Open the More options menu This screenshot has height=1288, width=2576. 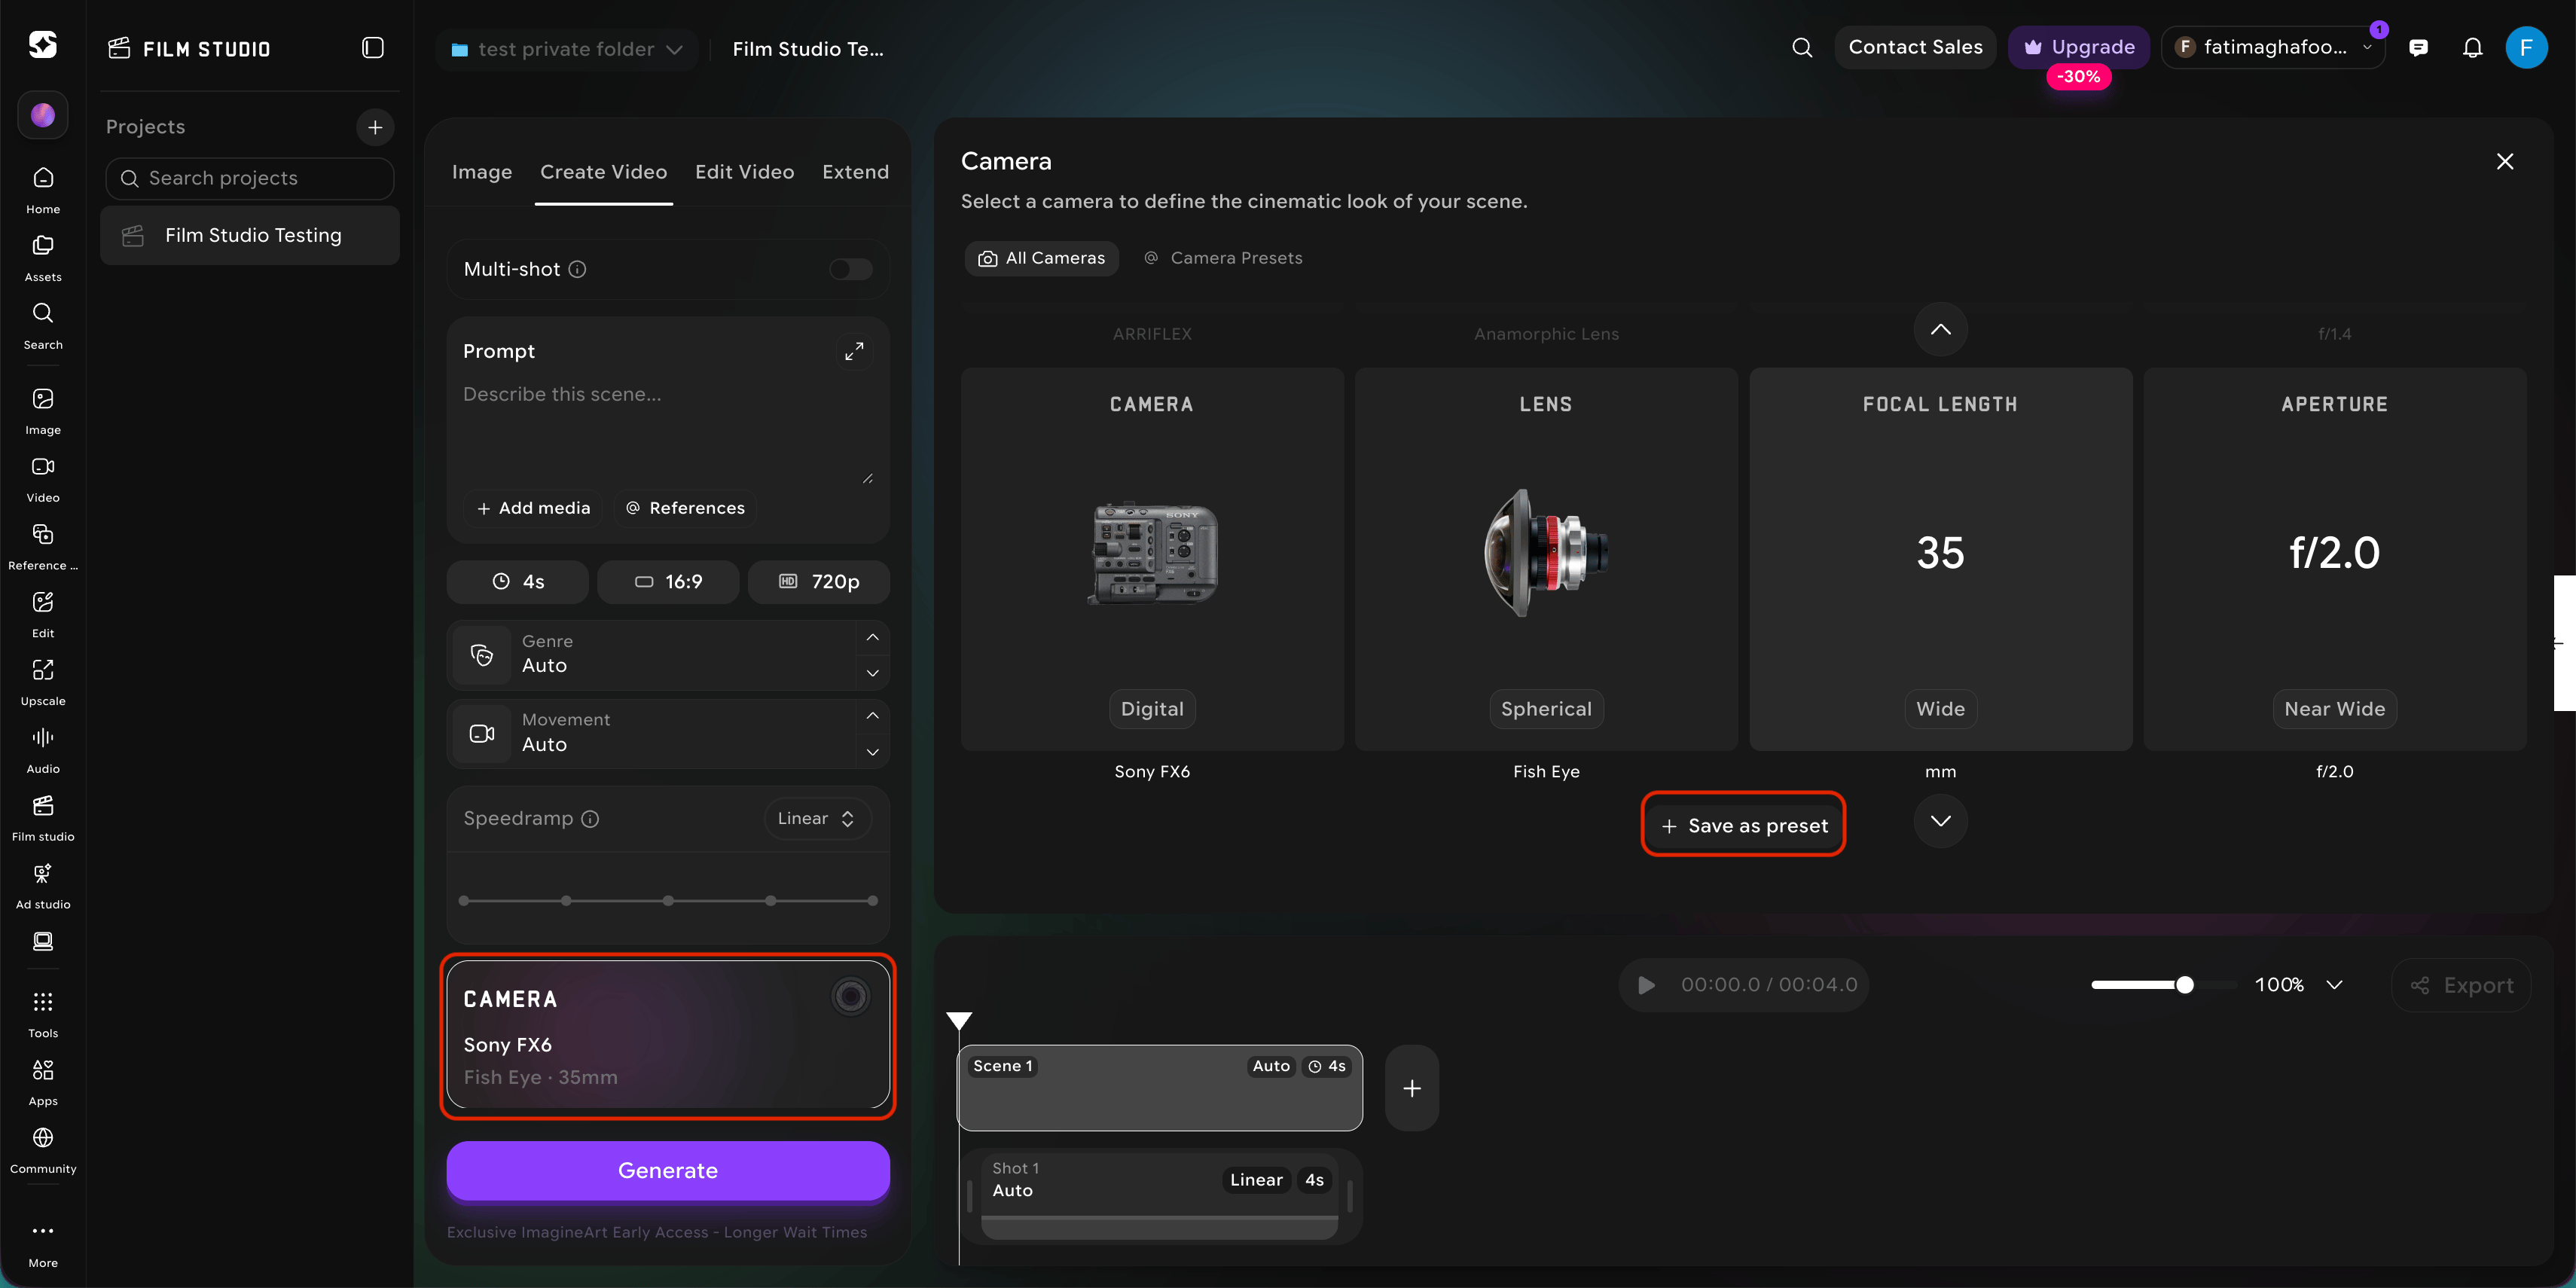click(43, 1244)
